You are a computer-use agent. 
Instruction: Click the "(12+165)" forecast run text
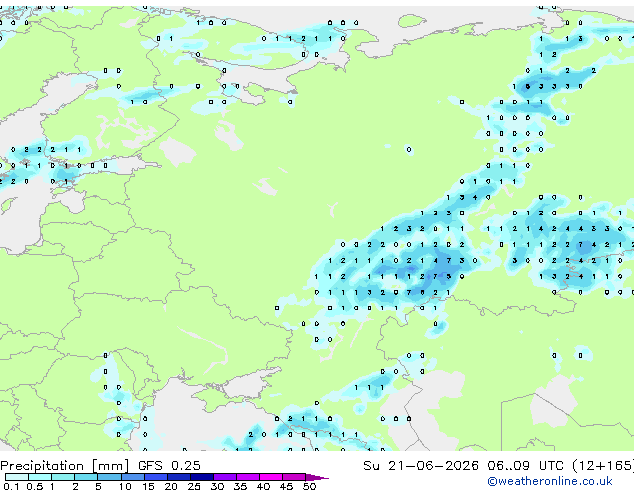tap(604, 466)
